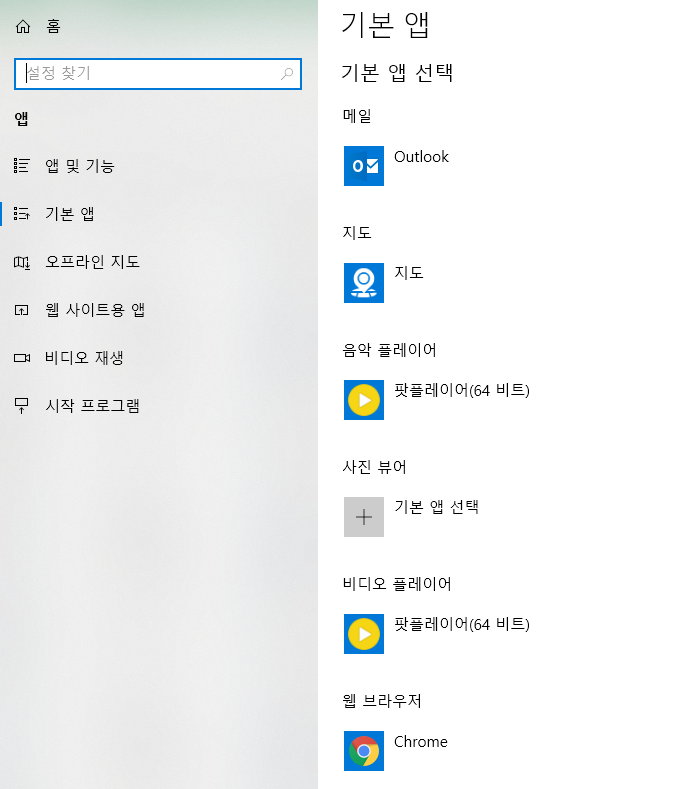Change default web browser Chrome

click(421, 742)
